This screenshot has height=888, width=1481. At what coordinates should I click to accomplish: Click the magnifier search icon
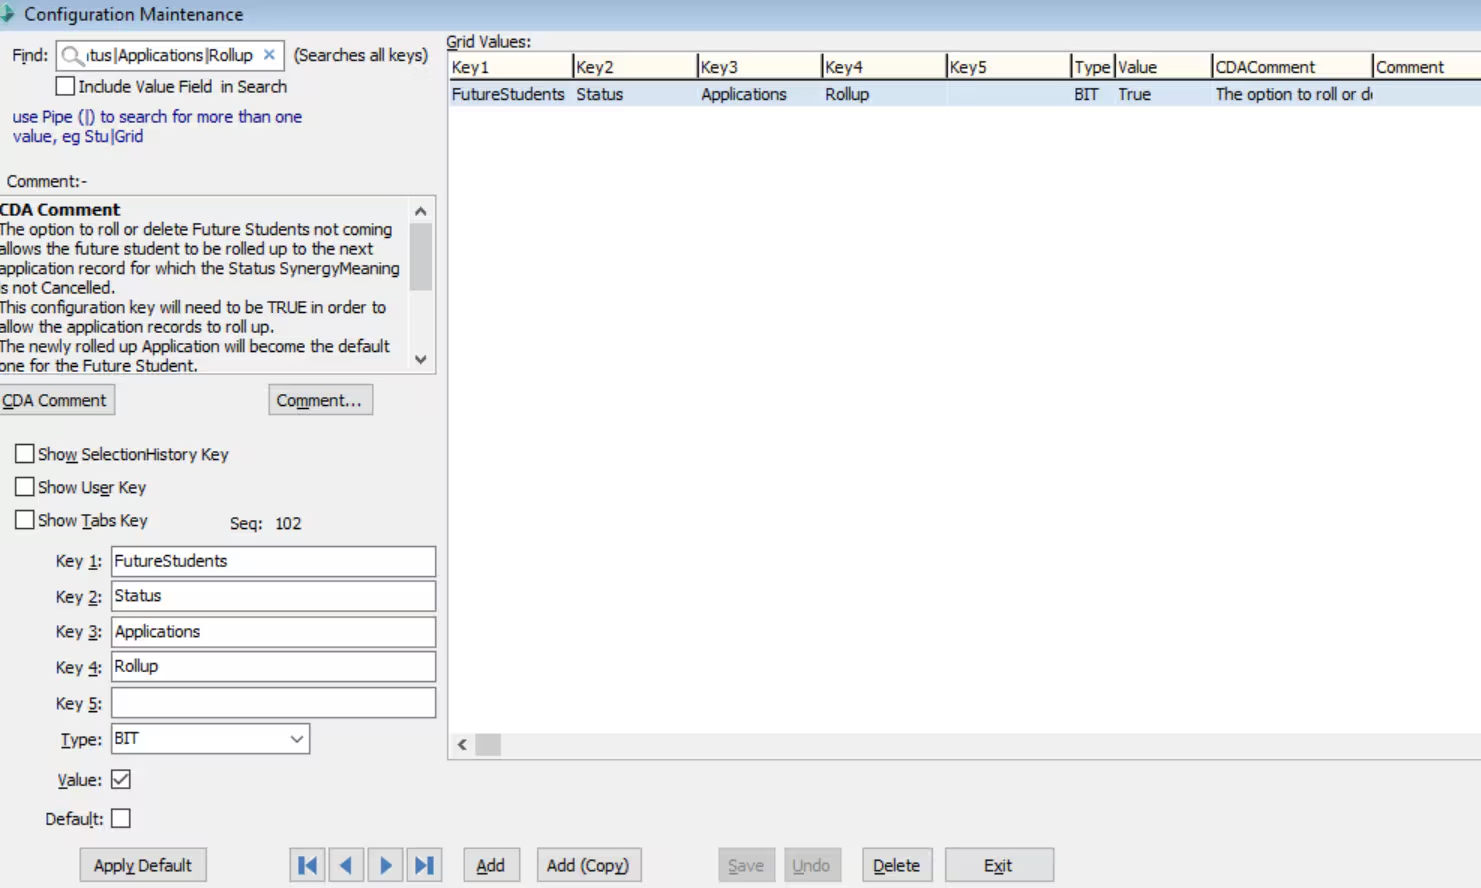(x=72, y=55)
